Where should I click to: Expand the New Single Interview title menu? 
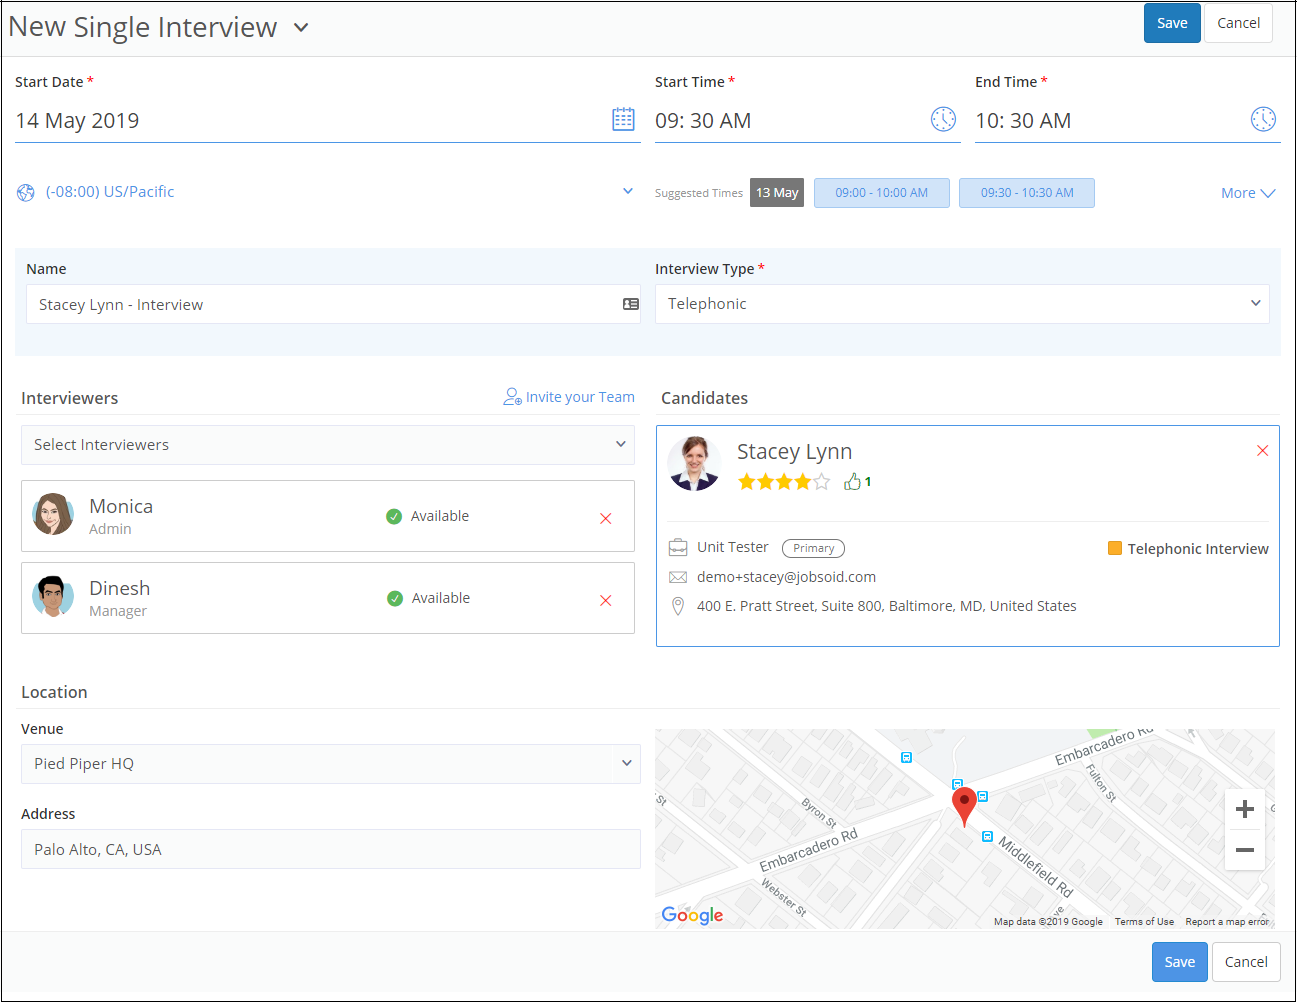(301, 28)
